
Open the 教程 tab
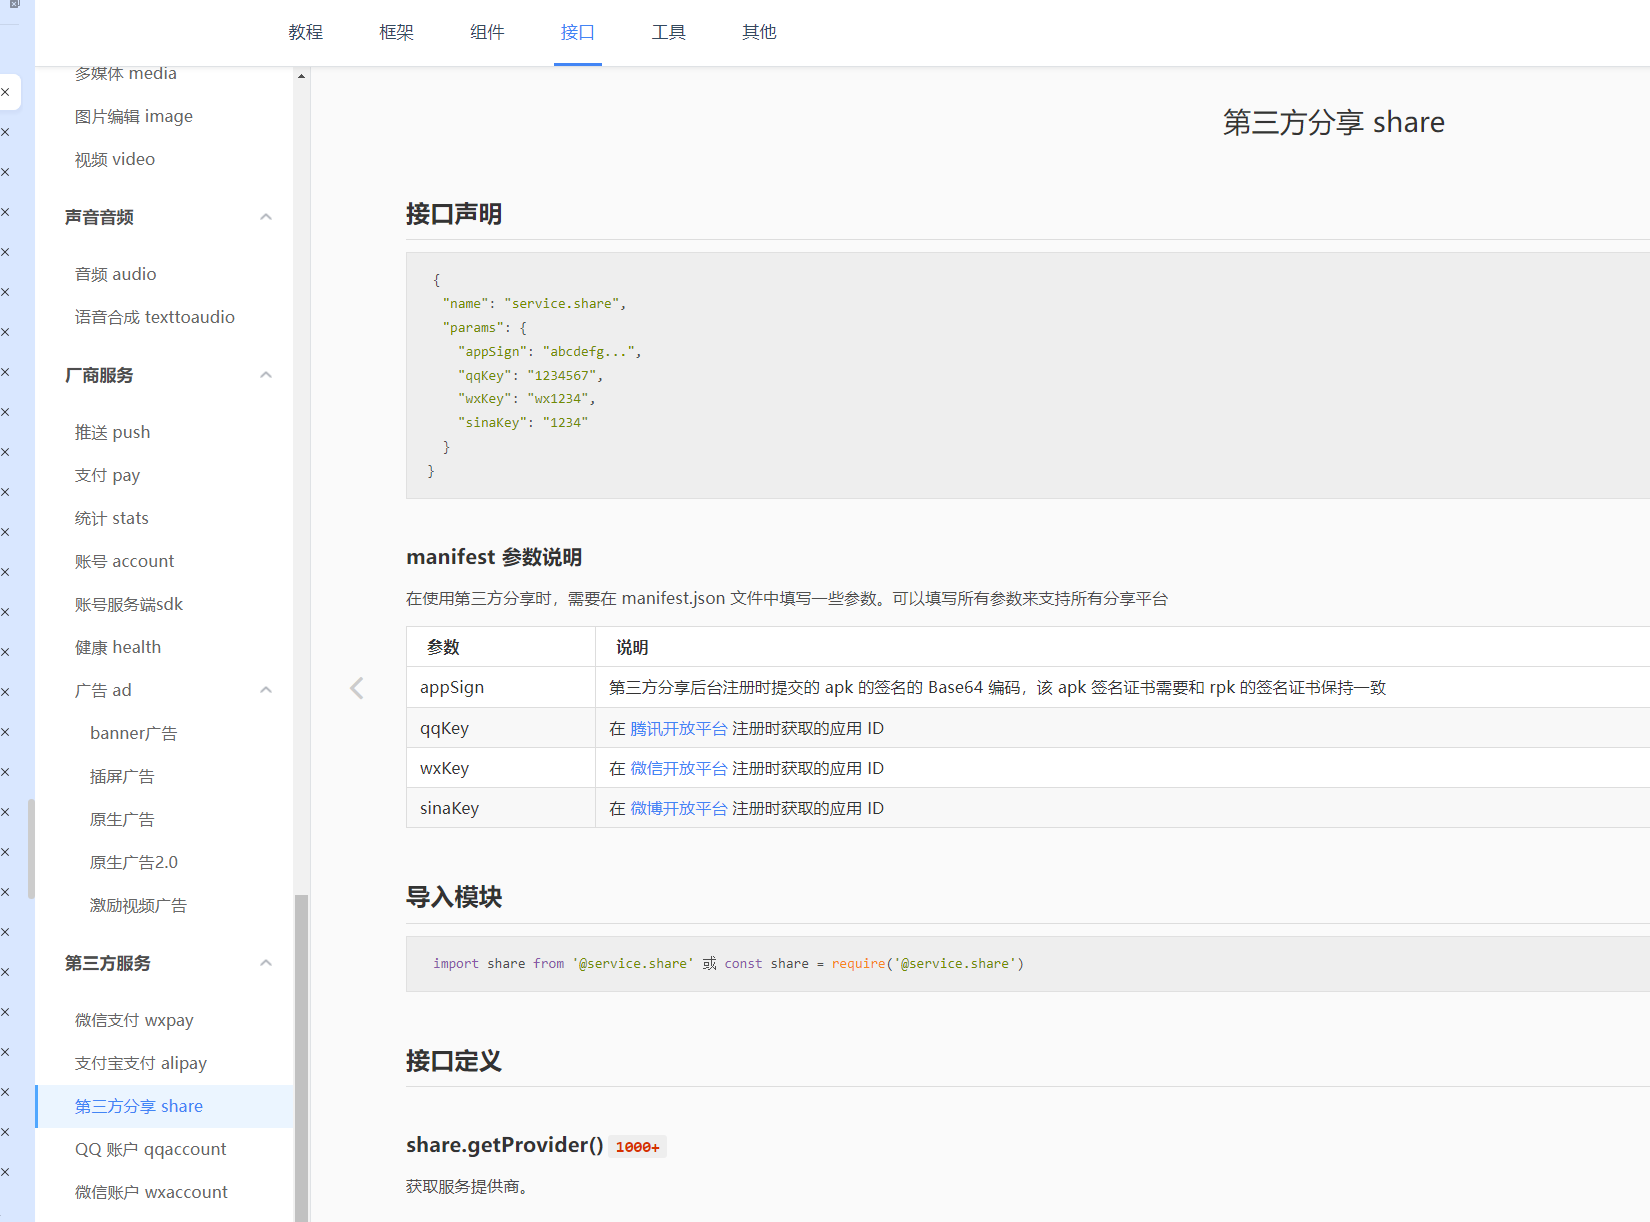click(x=305, y=32)
